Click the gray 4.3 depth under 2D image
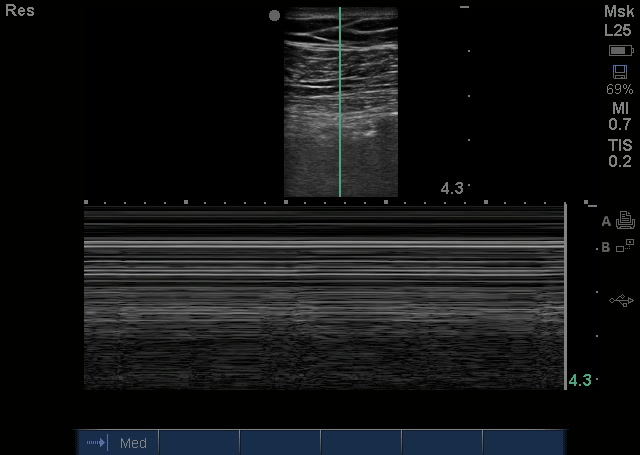This screenshot has height=455, width=640. [x=451, y=188]
